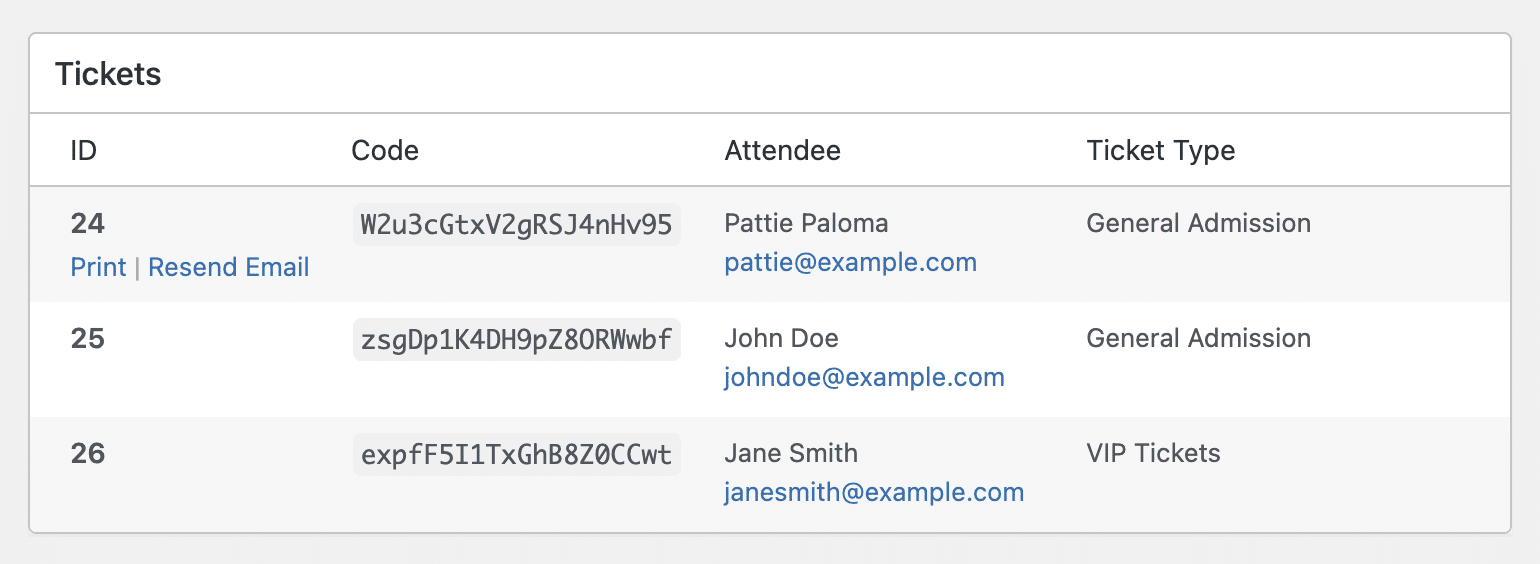The width and height of the screenshot is (1540, 564).
Task: Click the Code column header
Action: (x=385, y=150)
